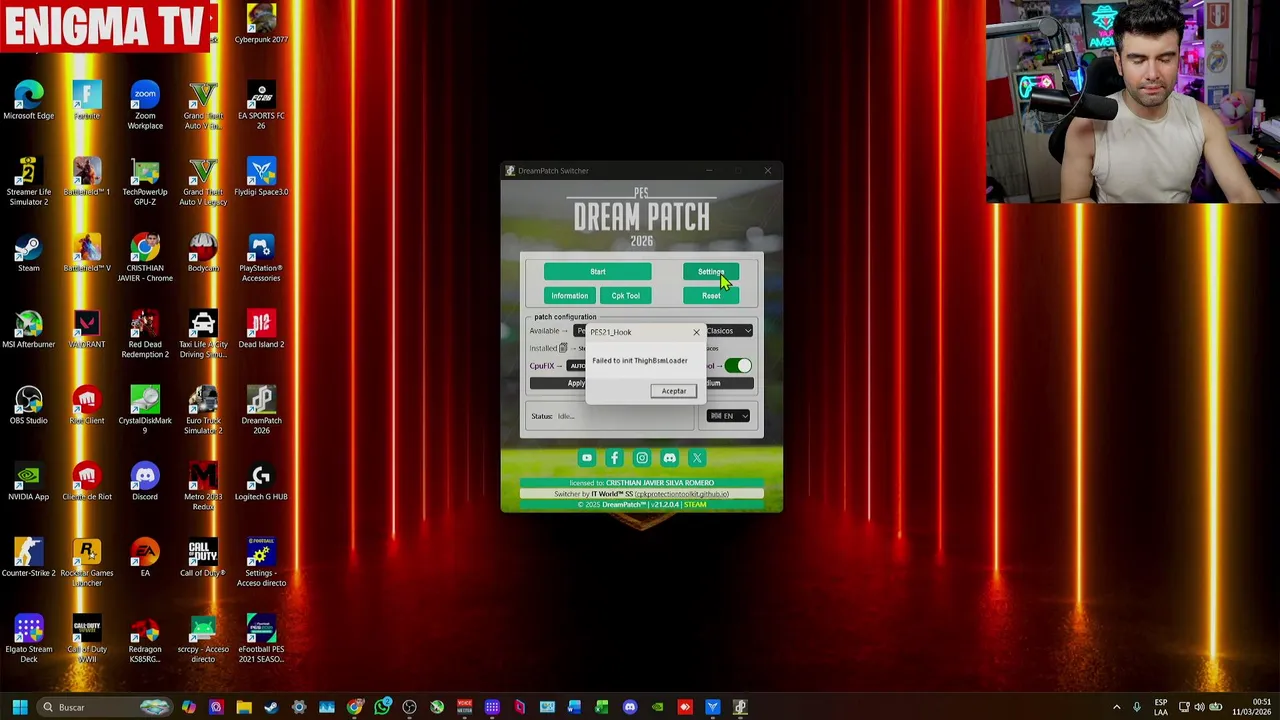The image size is (1280, 720).
Task: Open DreamPatch YouTube link icon
Action: click(587, 458)
